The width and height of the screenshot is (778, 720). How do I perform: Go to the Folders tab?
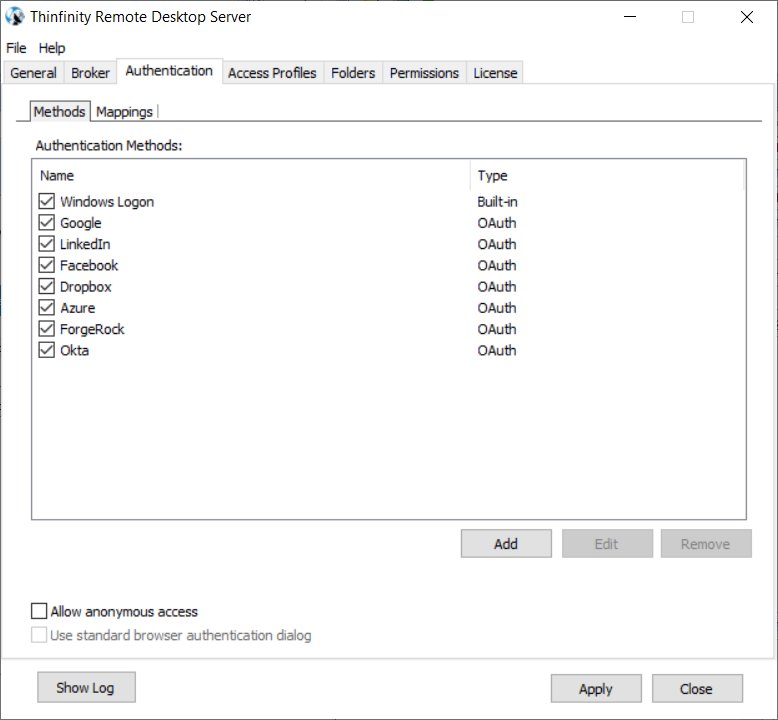click(x=353, y=73)
